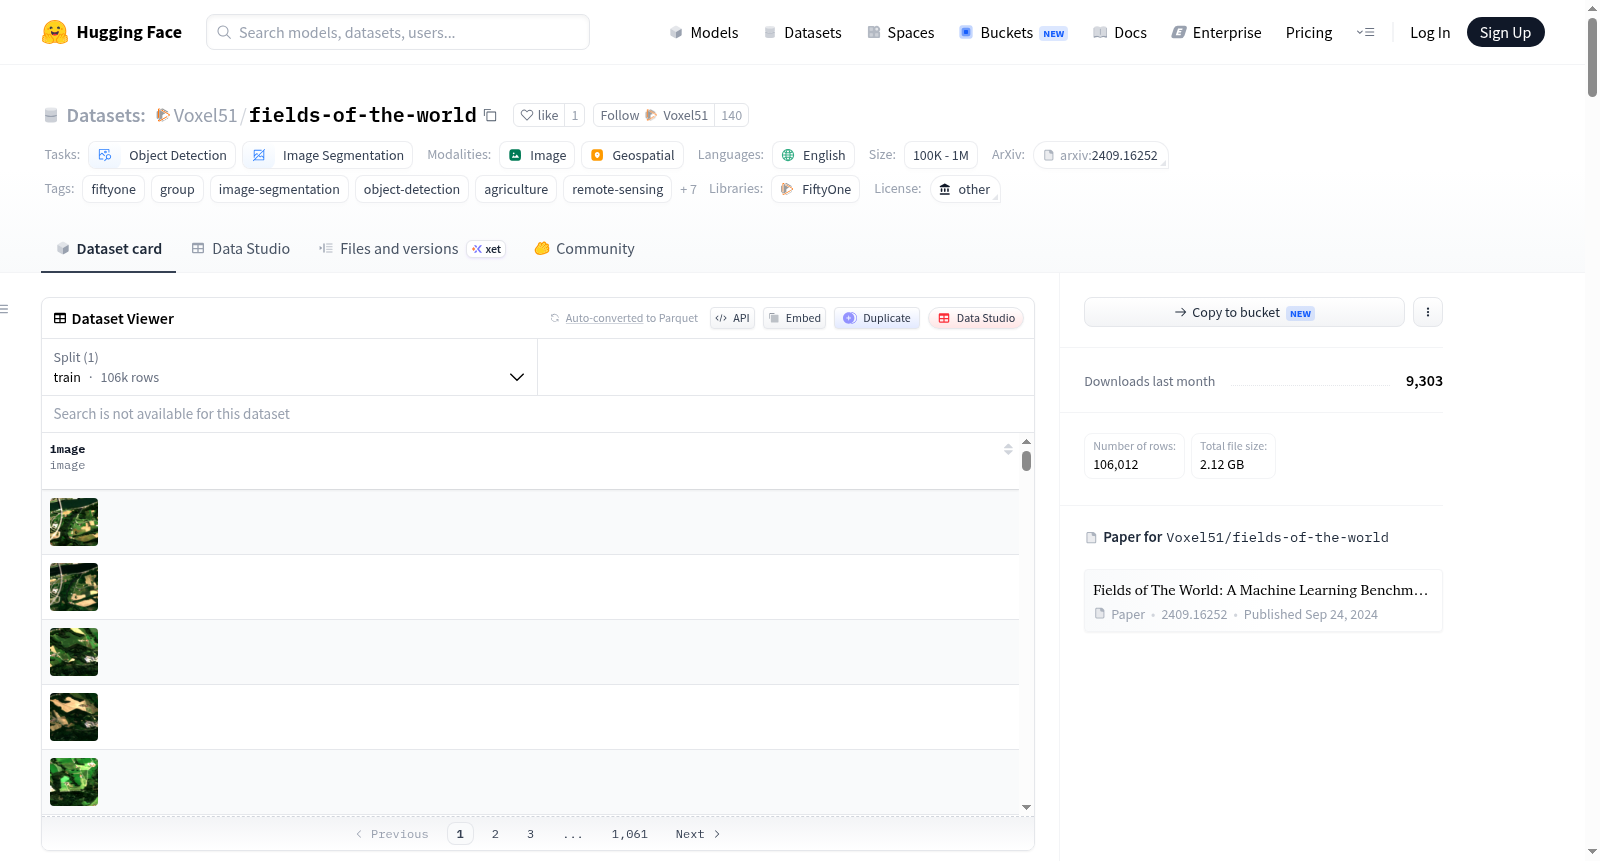Click the remote-sensing tag

(x=618, y=189)
